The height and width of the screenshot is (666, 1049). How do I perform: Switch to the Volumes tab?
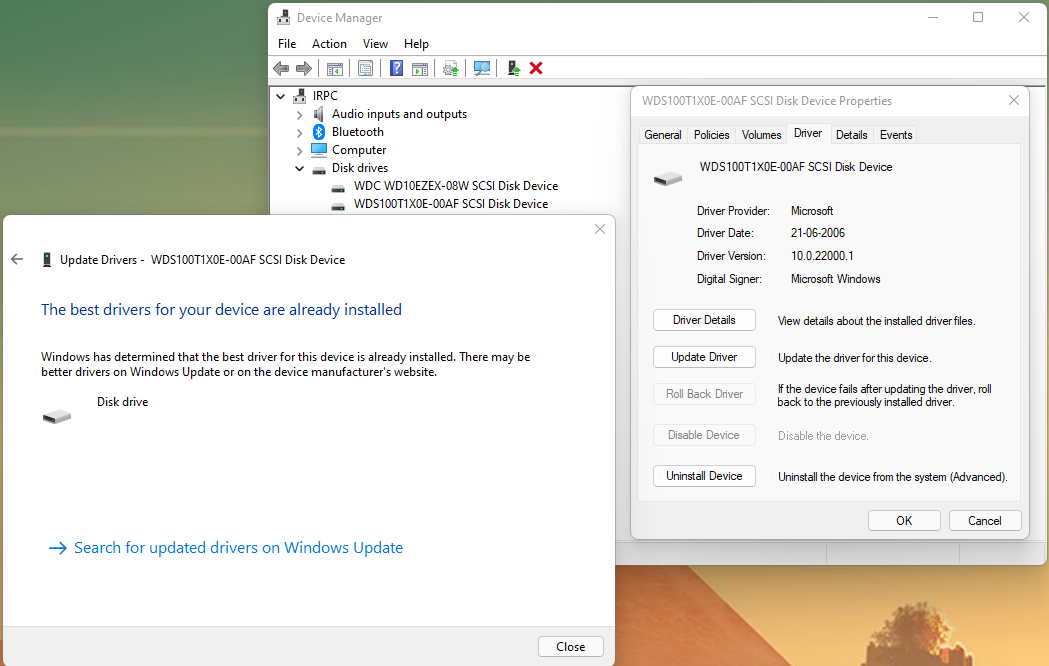[761, 134]
